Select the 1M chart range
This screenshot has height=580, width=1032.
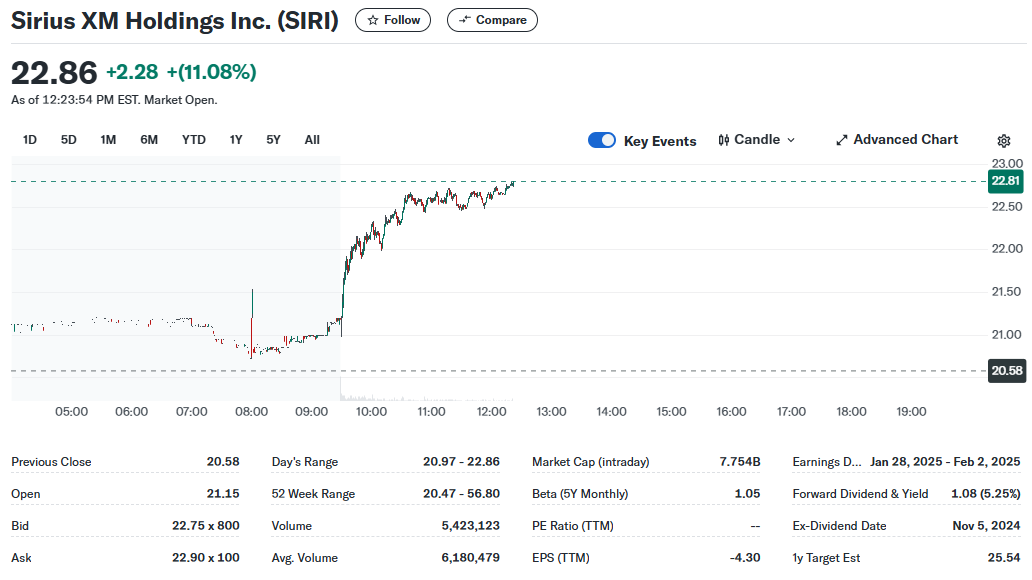coord(108,140)
